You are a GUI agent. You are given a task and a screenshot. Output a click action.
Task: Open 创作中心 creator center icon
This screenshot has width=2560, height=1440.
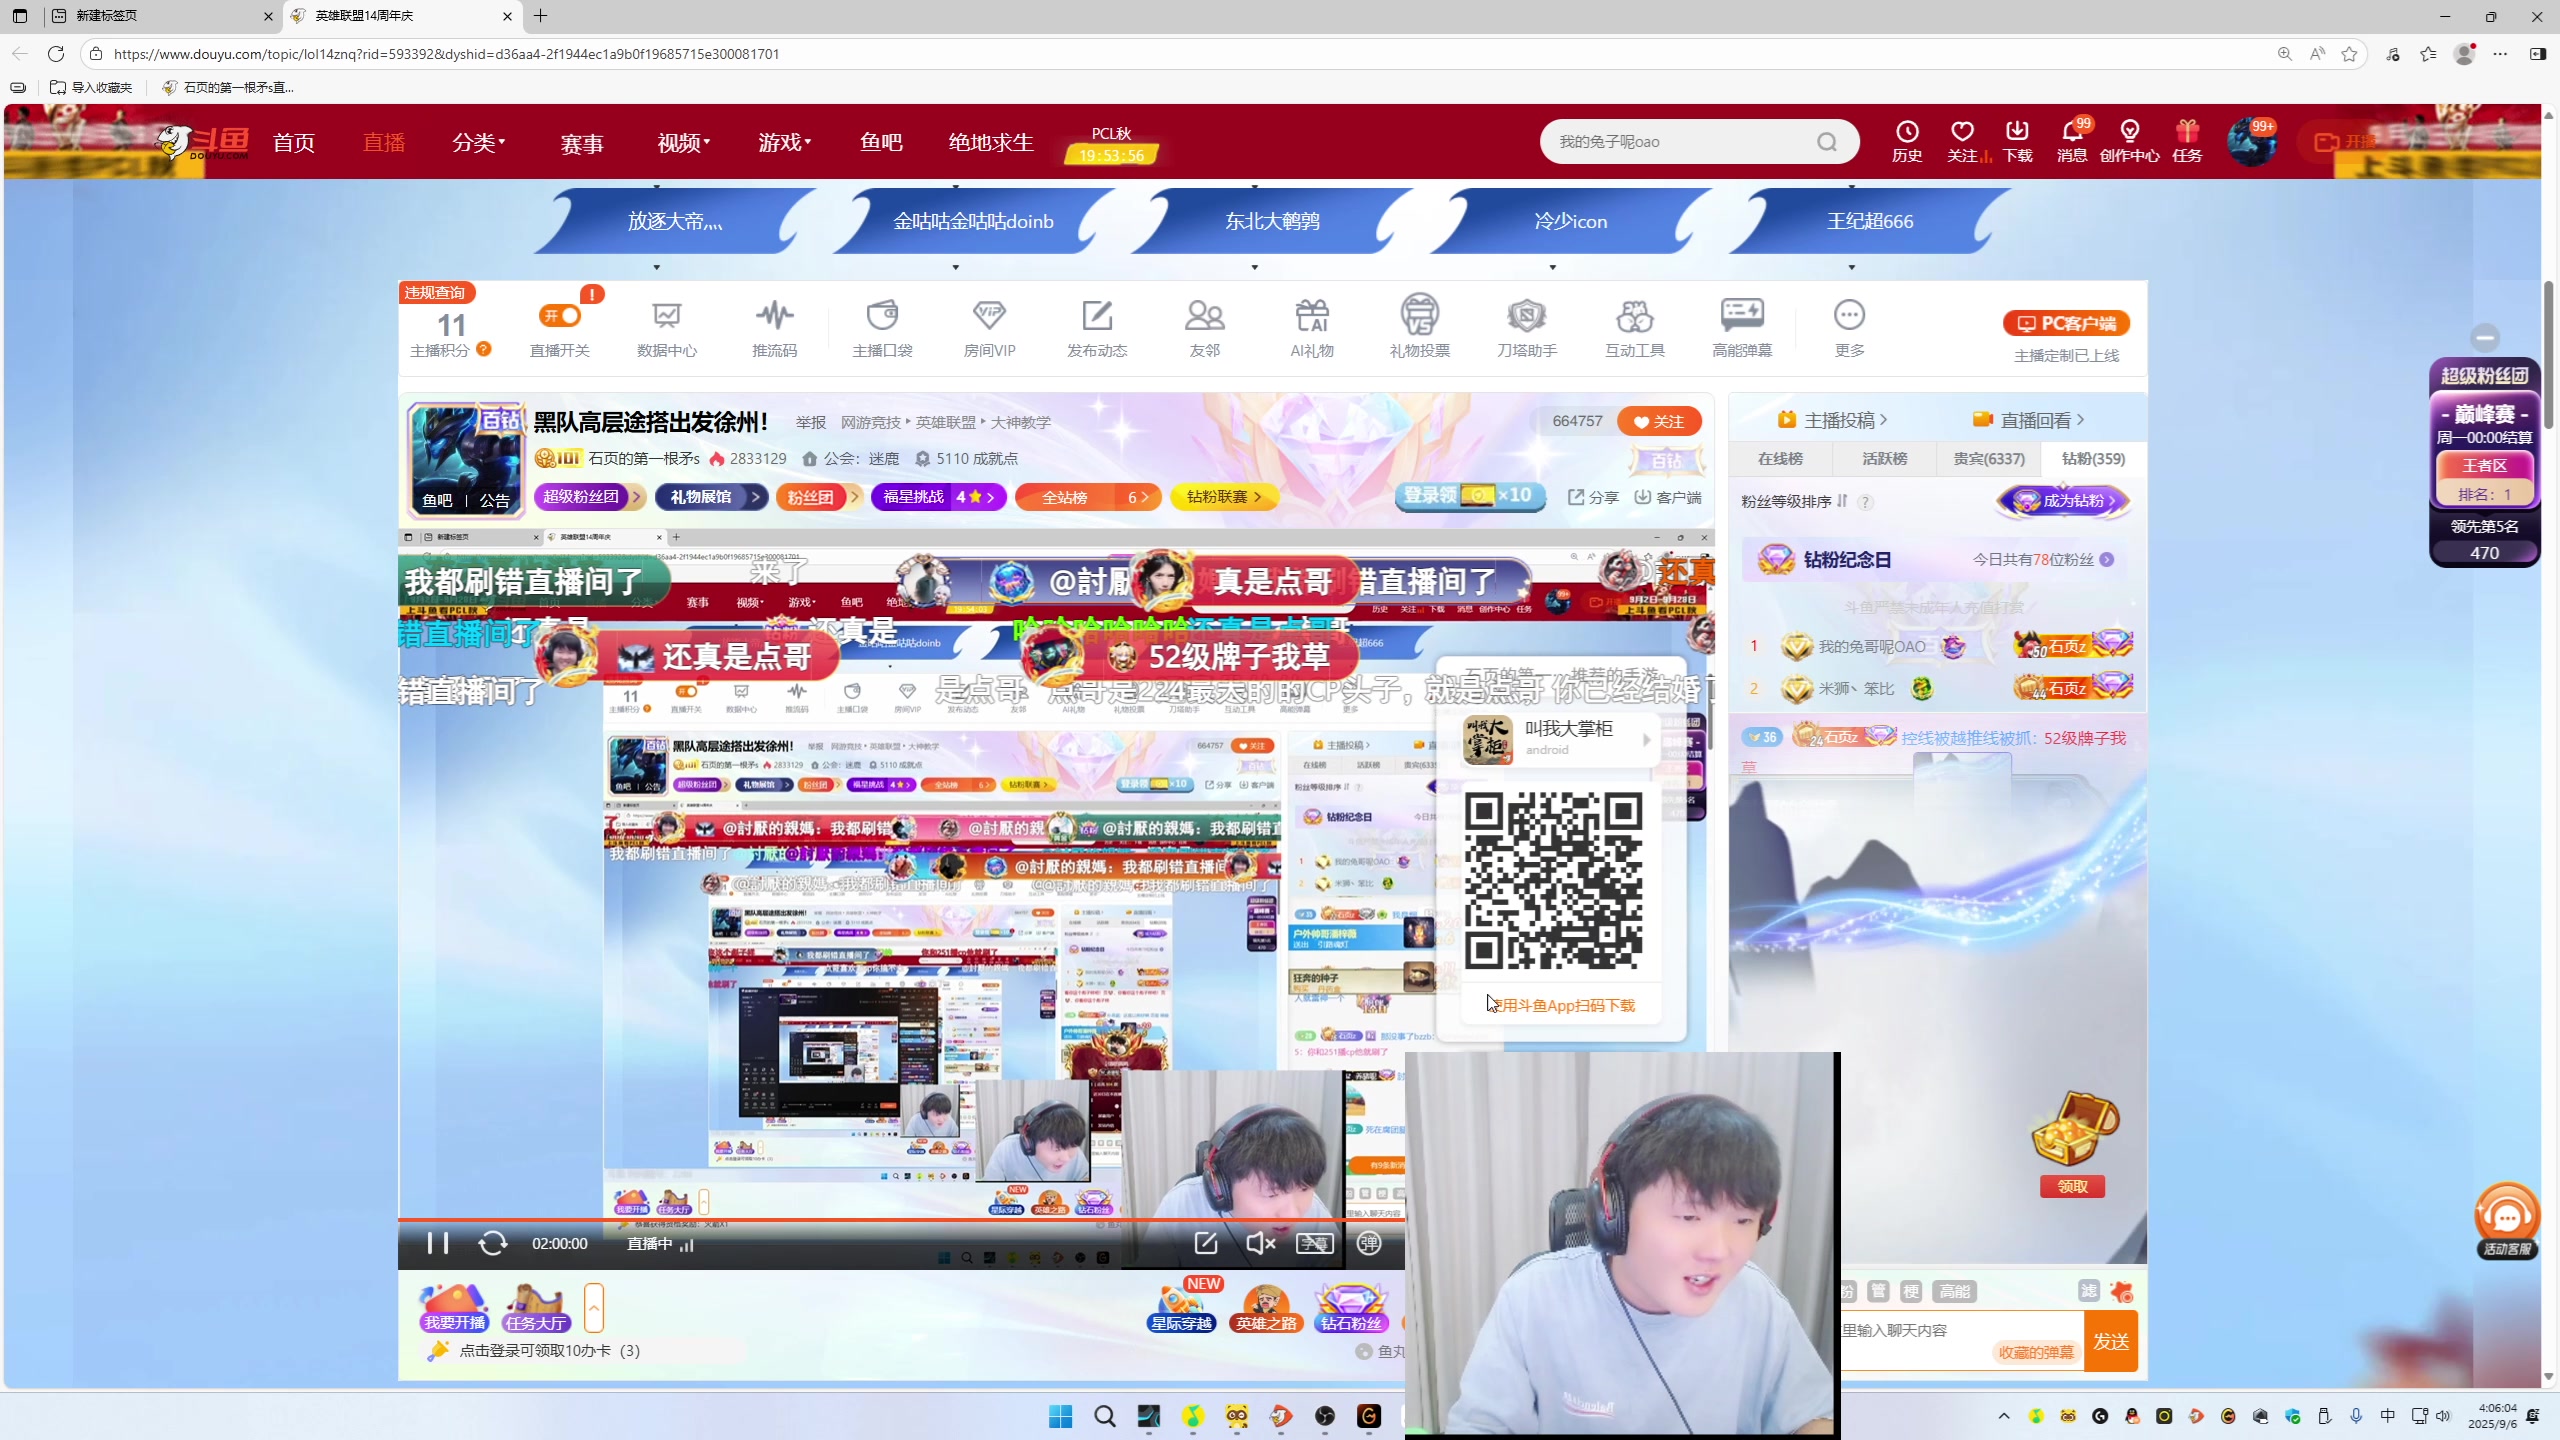(2129, 141)
